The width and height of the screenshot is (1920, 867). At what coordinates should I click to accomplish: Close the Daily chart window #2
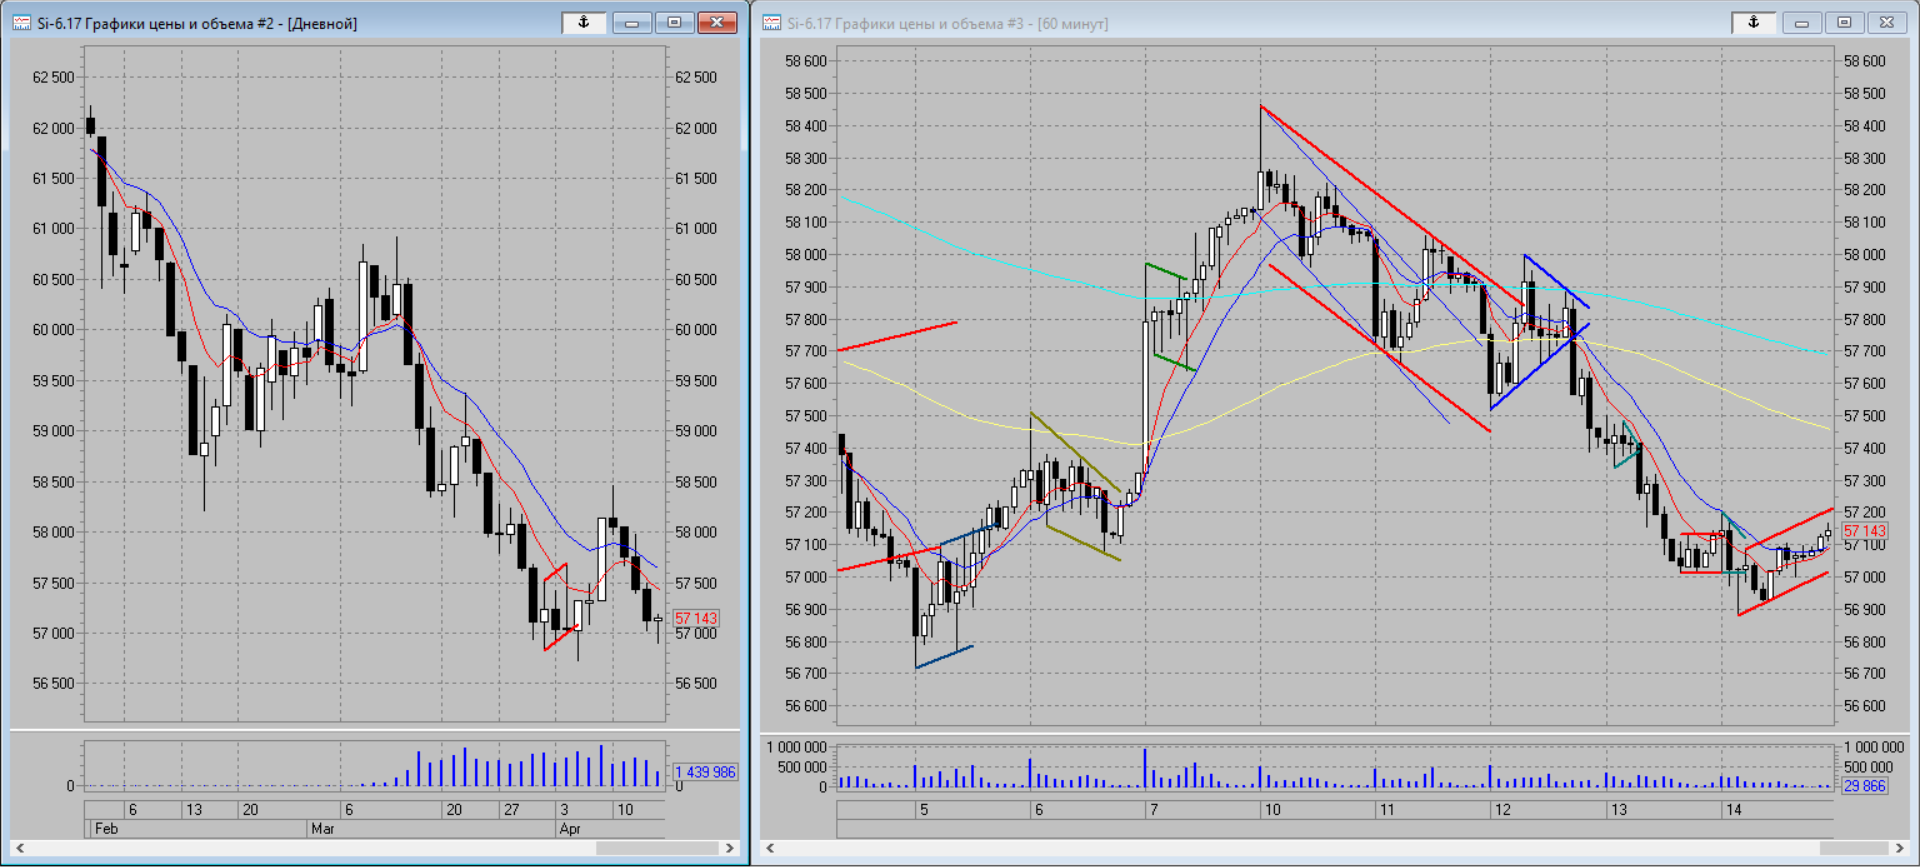click(717, 22)
